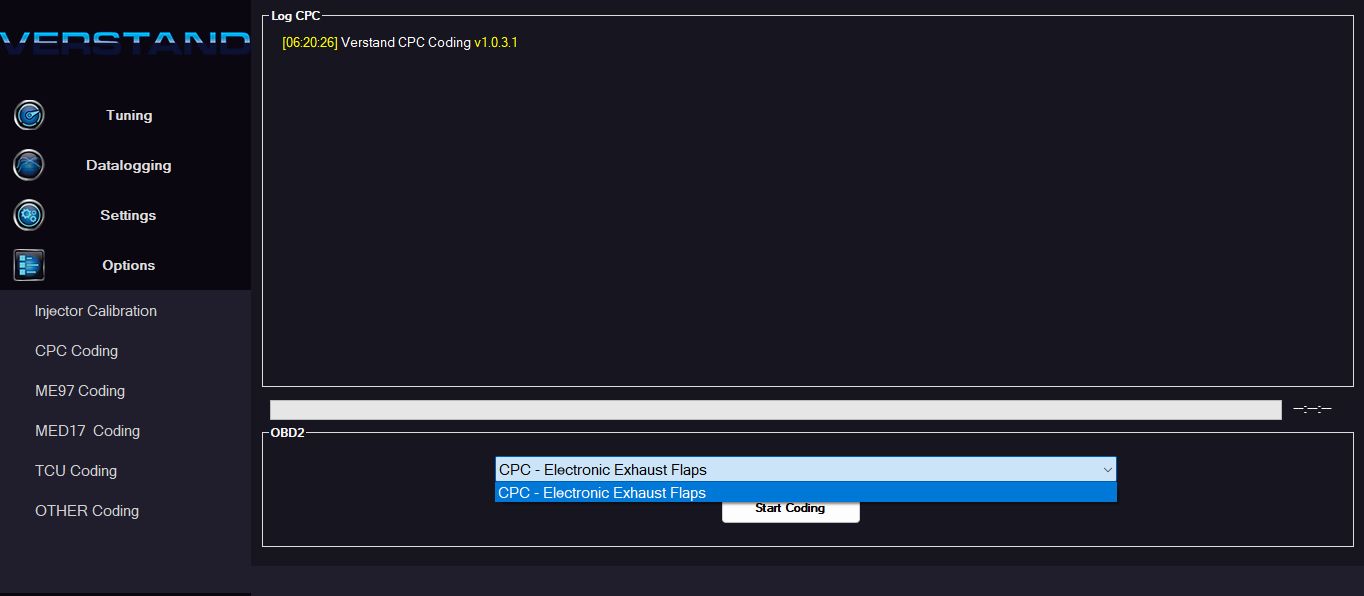This screenshot has height=596, width=1364.
Task: Click the Verstand logo
Action: [125, 43]
